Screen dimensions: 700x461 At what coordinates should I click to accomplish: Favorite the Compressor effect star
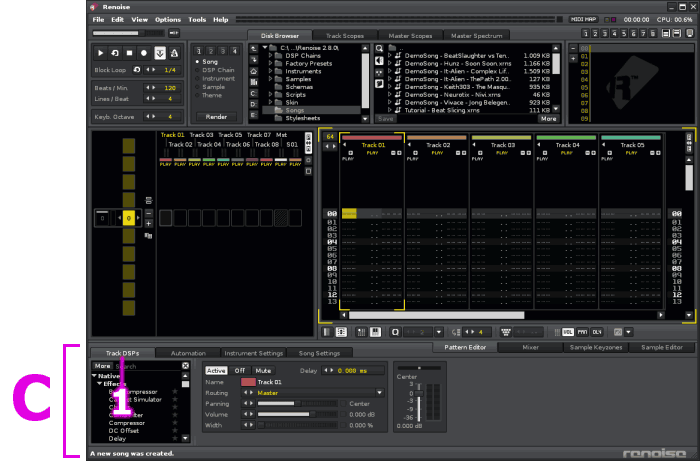[x=175, y=423]
